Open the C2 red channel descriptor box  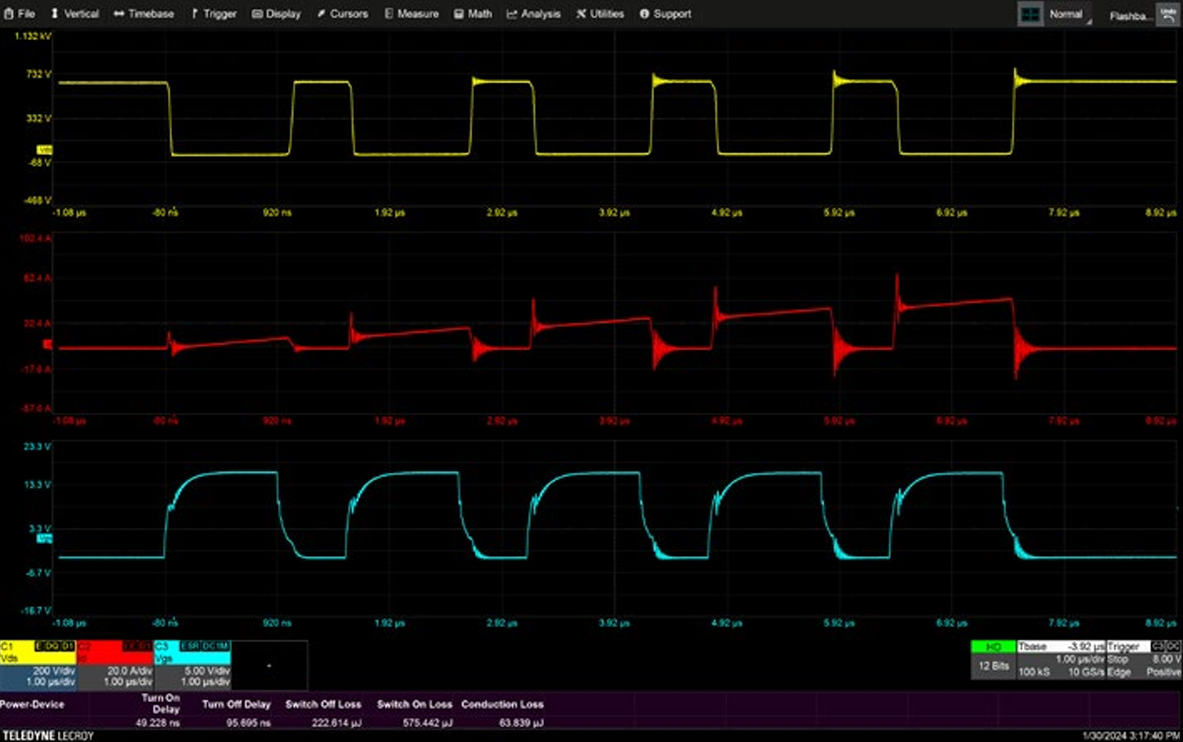coord(115,664)
